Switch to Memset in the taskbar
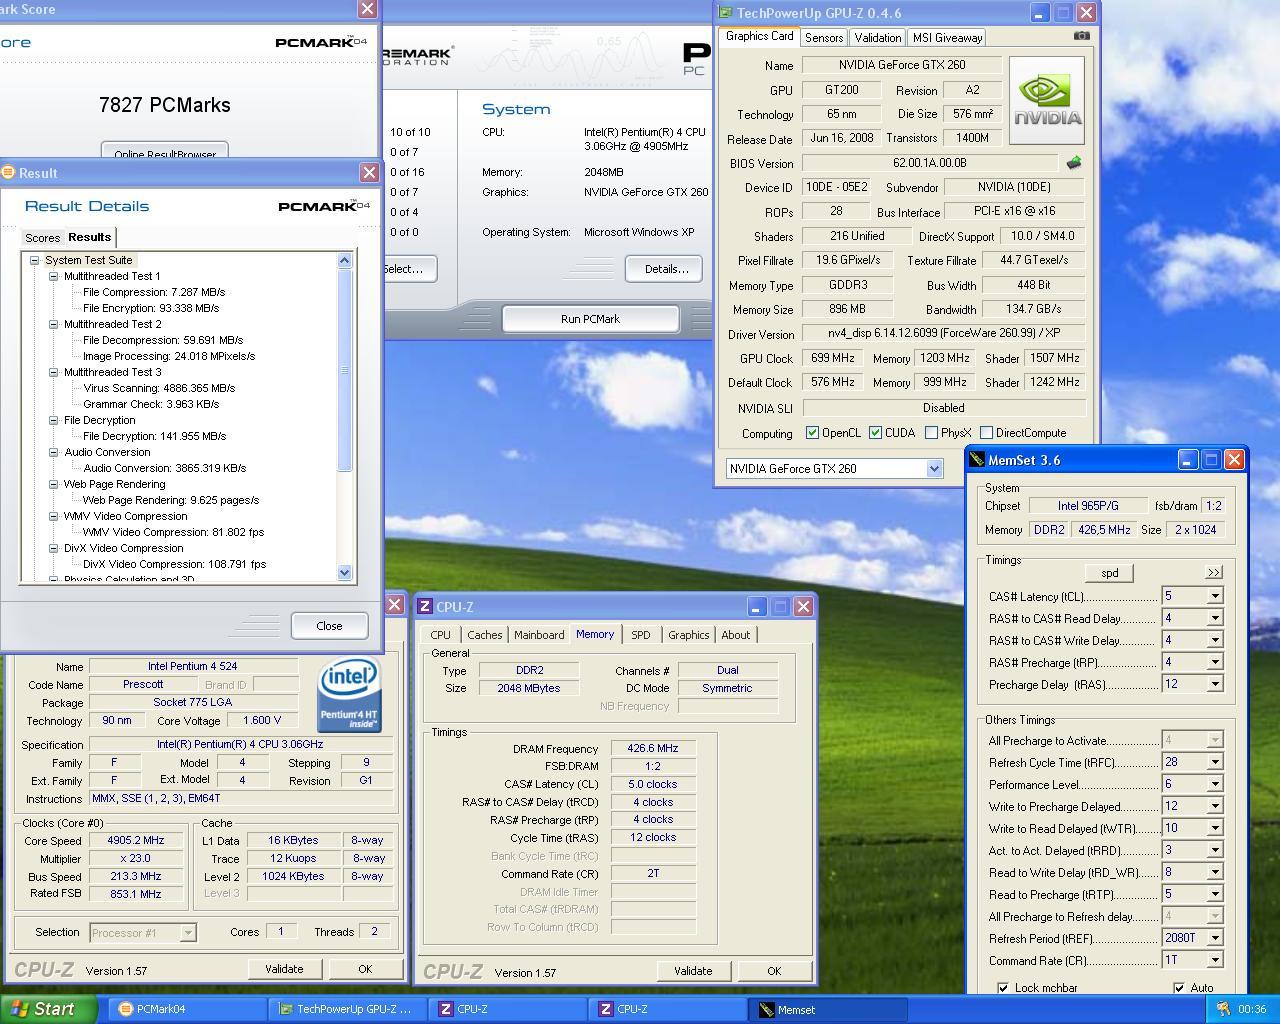The image size is (1280, 1024). [828, 1009]
